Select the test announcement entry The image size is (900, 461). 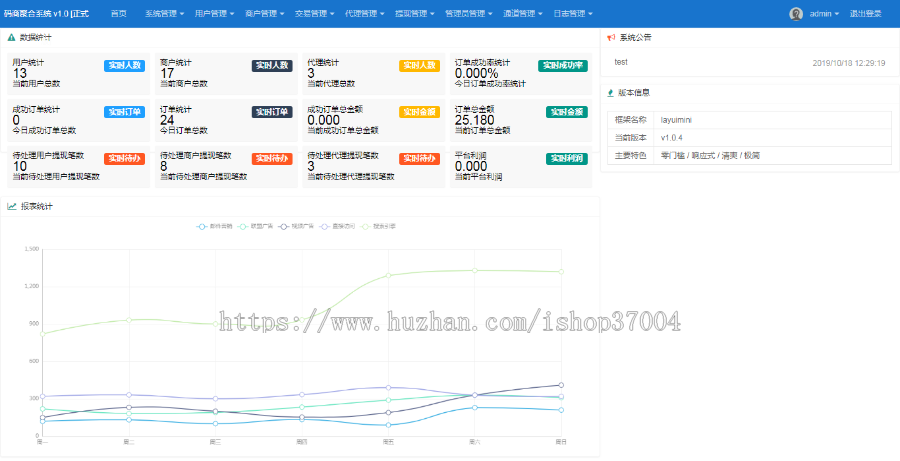point(621,62)
